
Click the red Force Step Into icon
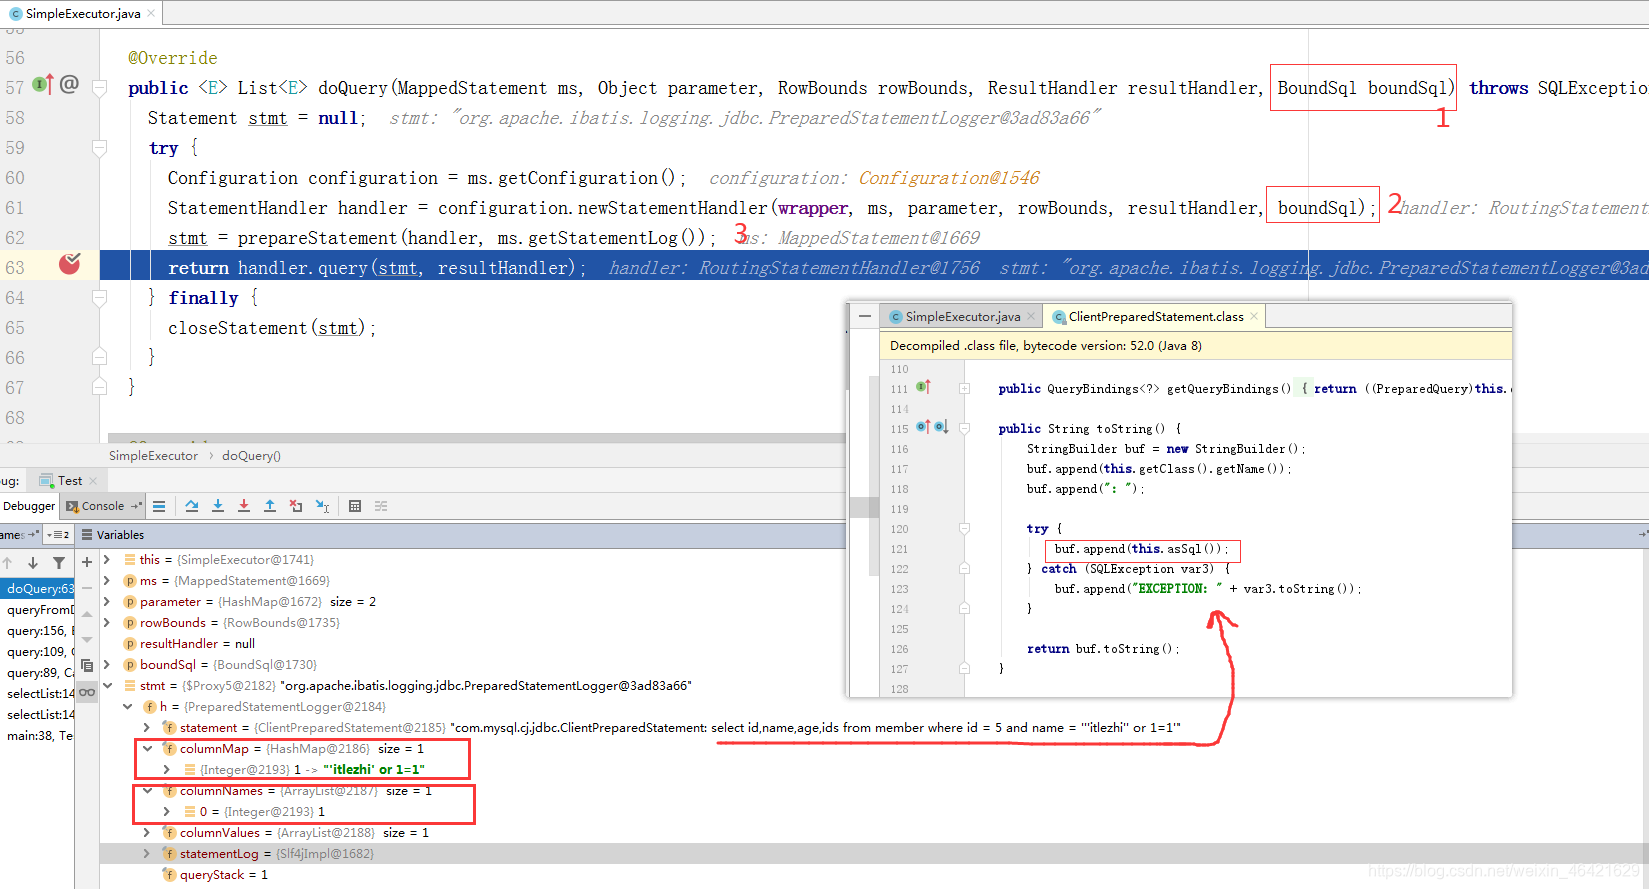pyautogui.click(x=244, y=506)
